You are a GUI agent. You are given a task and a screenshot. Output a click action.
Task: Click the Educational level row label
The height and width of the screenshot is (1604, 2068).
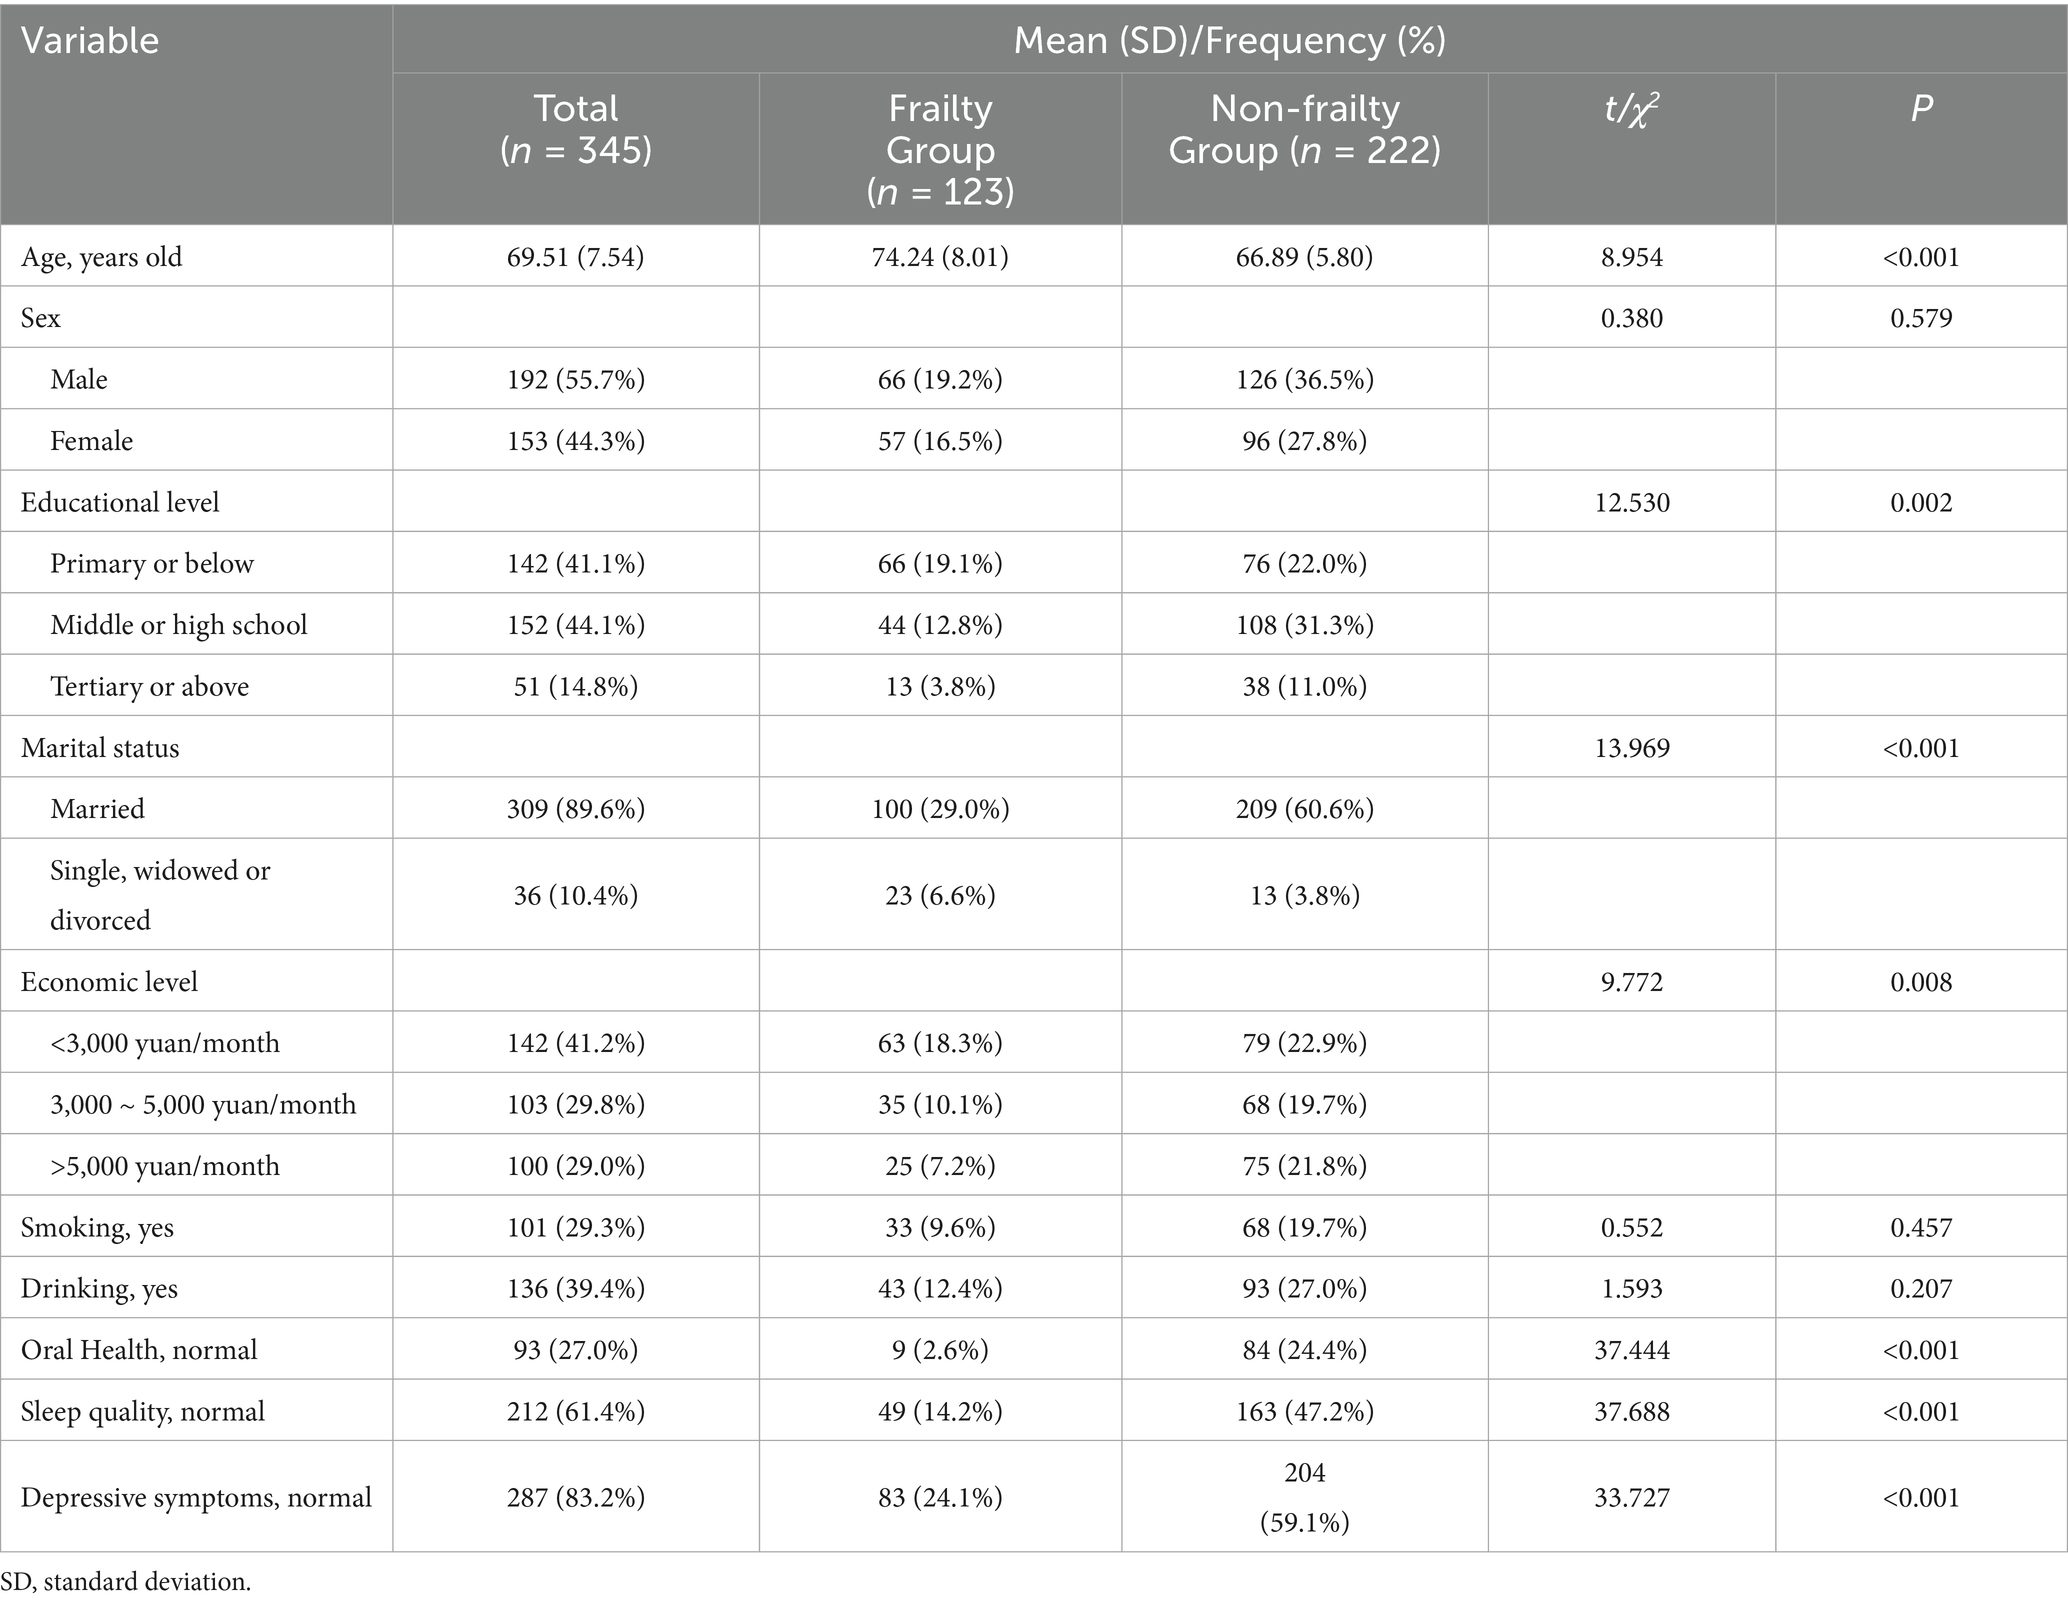click(120, 502)
